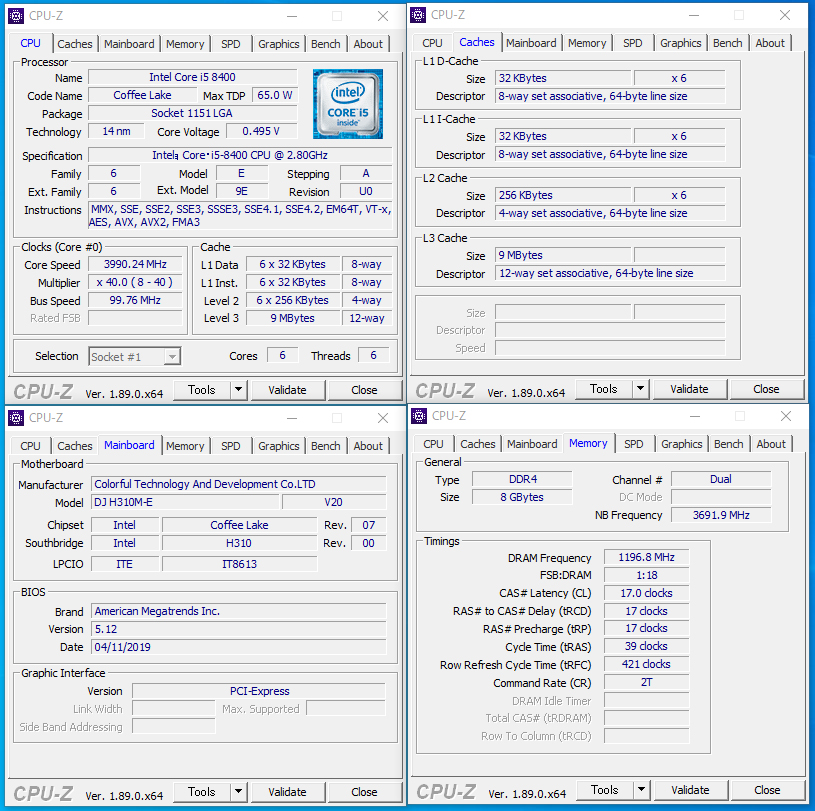Image resolution: width=815 pixels, height=811 pixels.
Task: Click Validate button in Caches window
Action: [689, 389]
